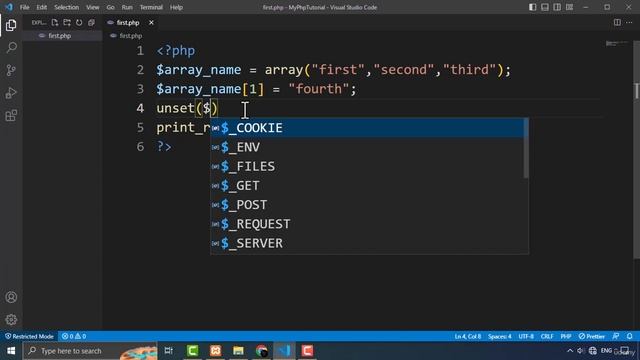The width and height of the screenshot is (640, 360).
Task: Open the Extensions view
Action: (x=11, y=116)
